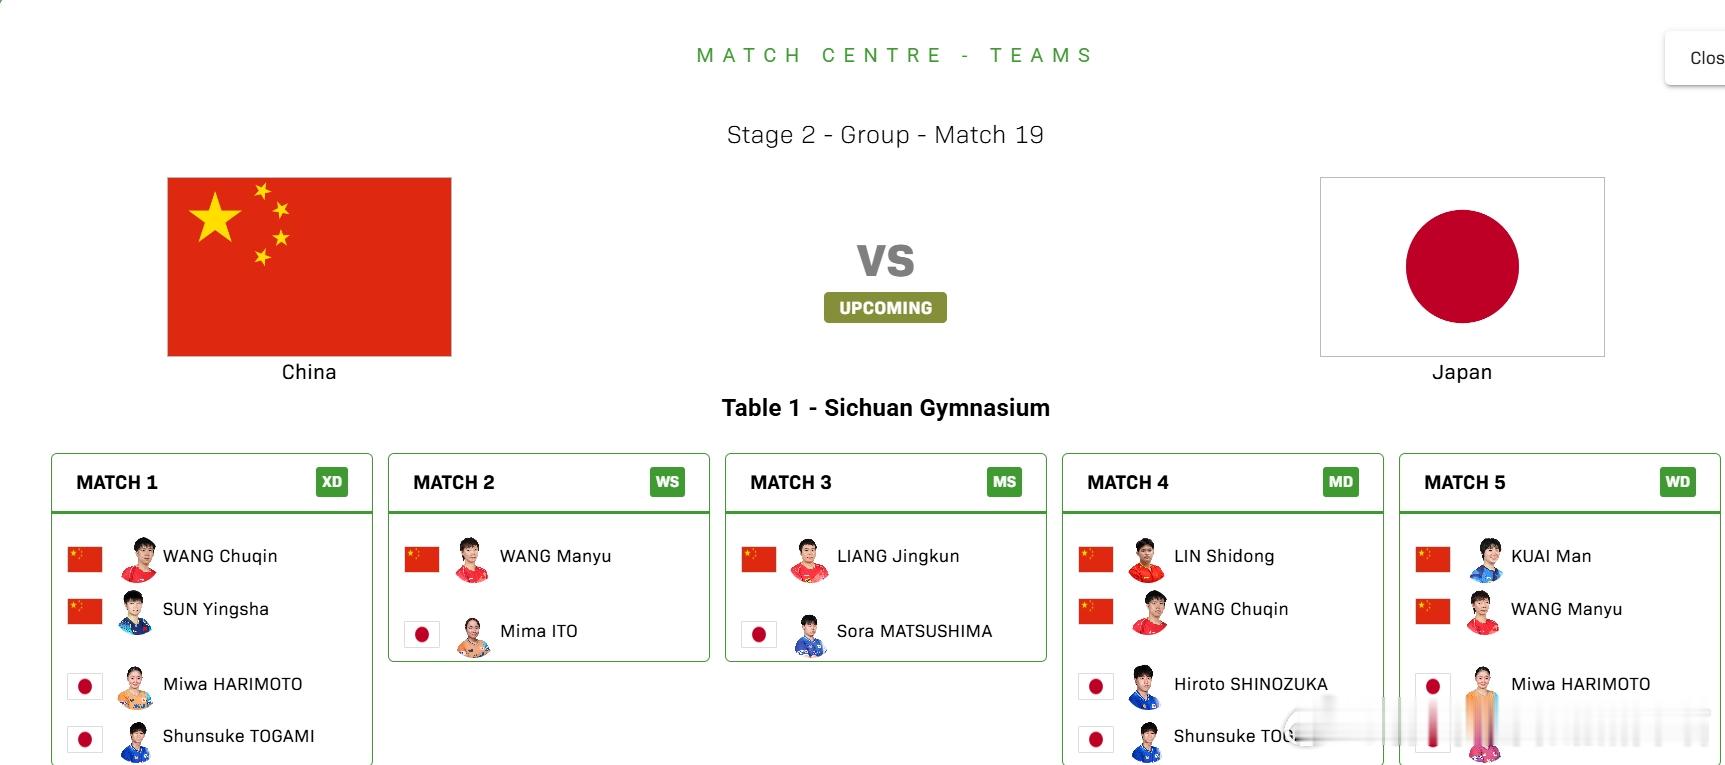Image resolution: width=1725 pixels, height=765 pixels.
Task: Click the Japan flag beside Mima ITO
Action: (x=422, y=634)
